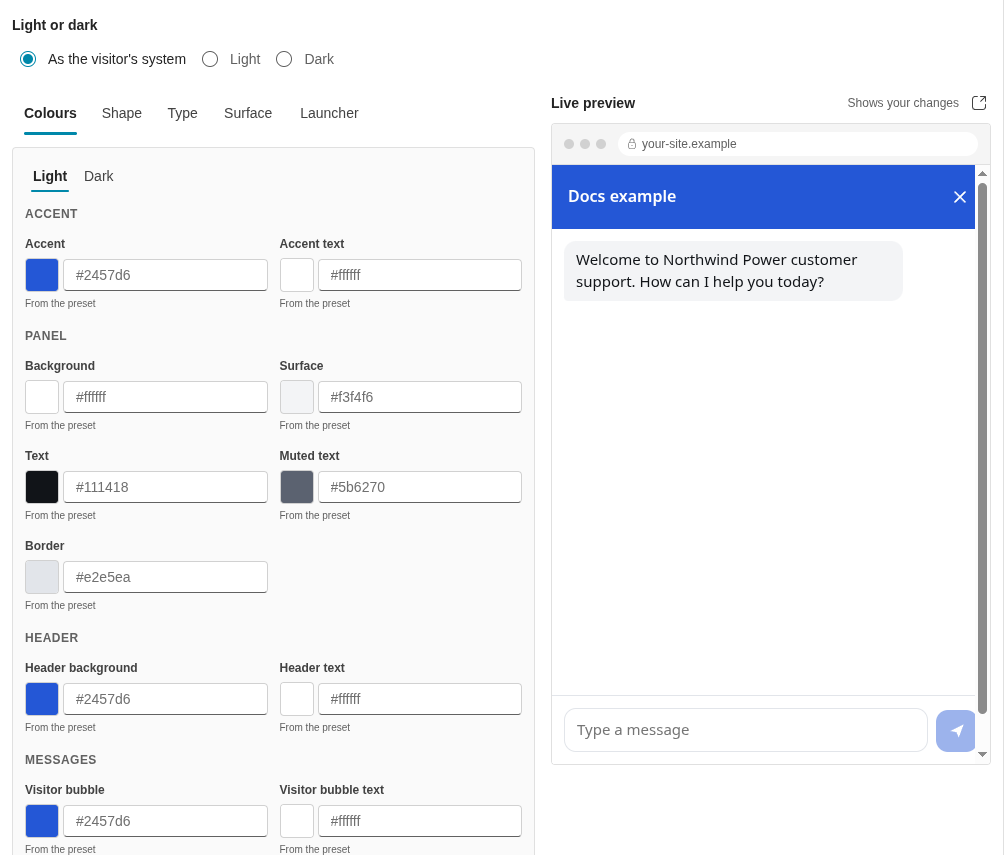The image size is (1004, 855).
Task: Open the Accent text colour swatch
Action: 296,275
